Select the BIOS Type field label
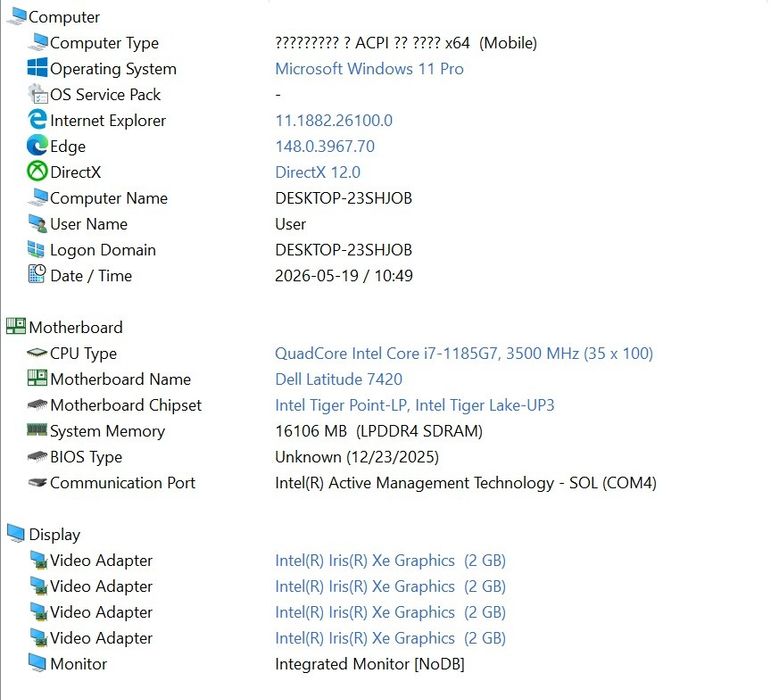The height and width of the screenshot is (700, 779). point(86,457)
